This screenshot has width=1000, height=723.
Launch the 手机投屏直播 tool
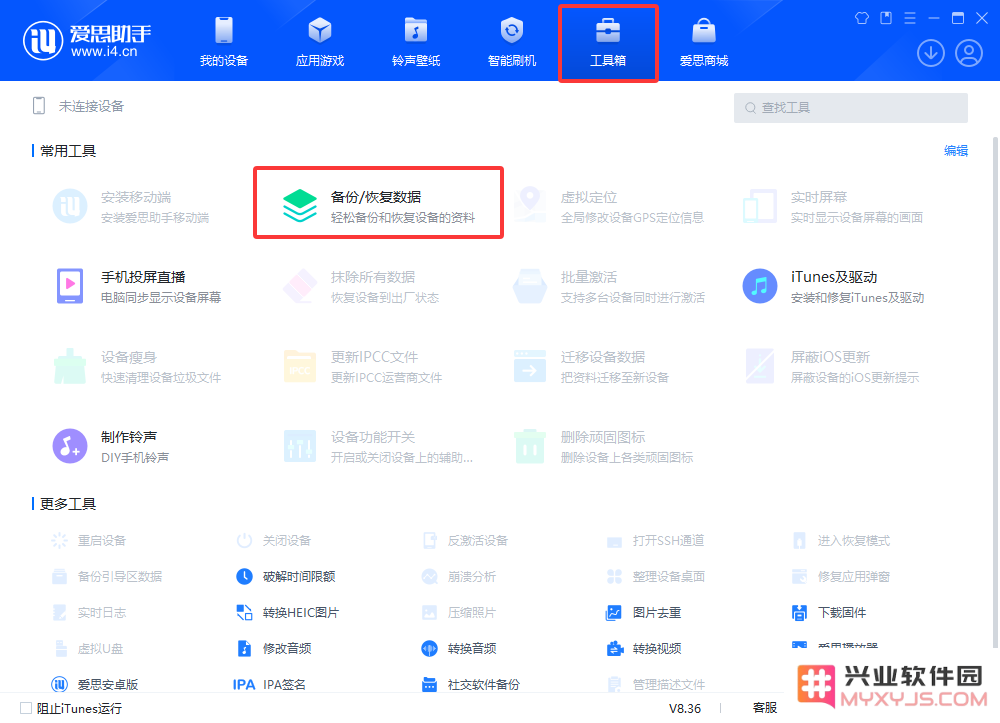coord(140,286)
